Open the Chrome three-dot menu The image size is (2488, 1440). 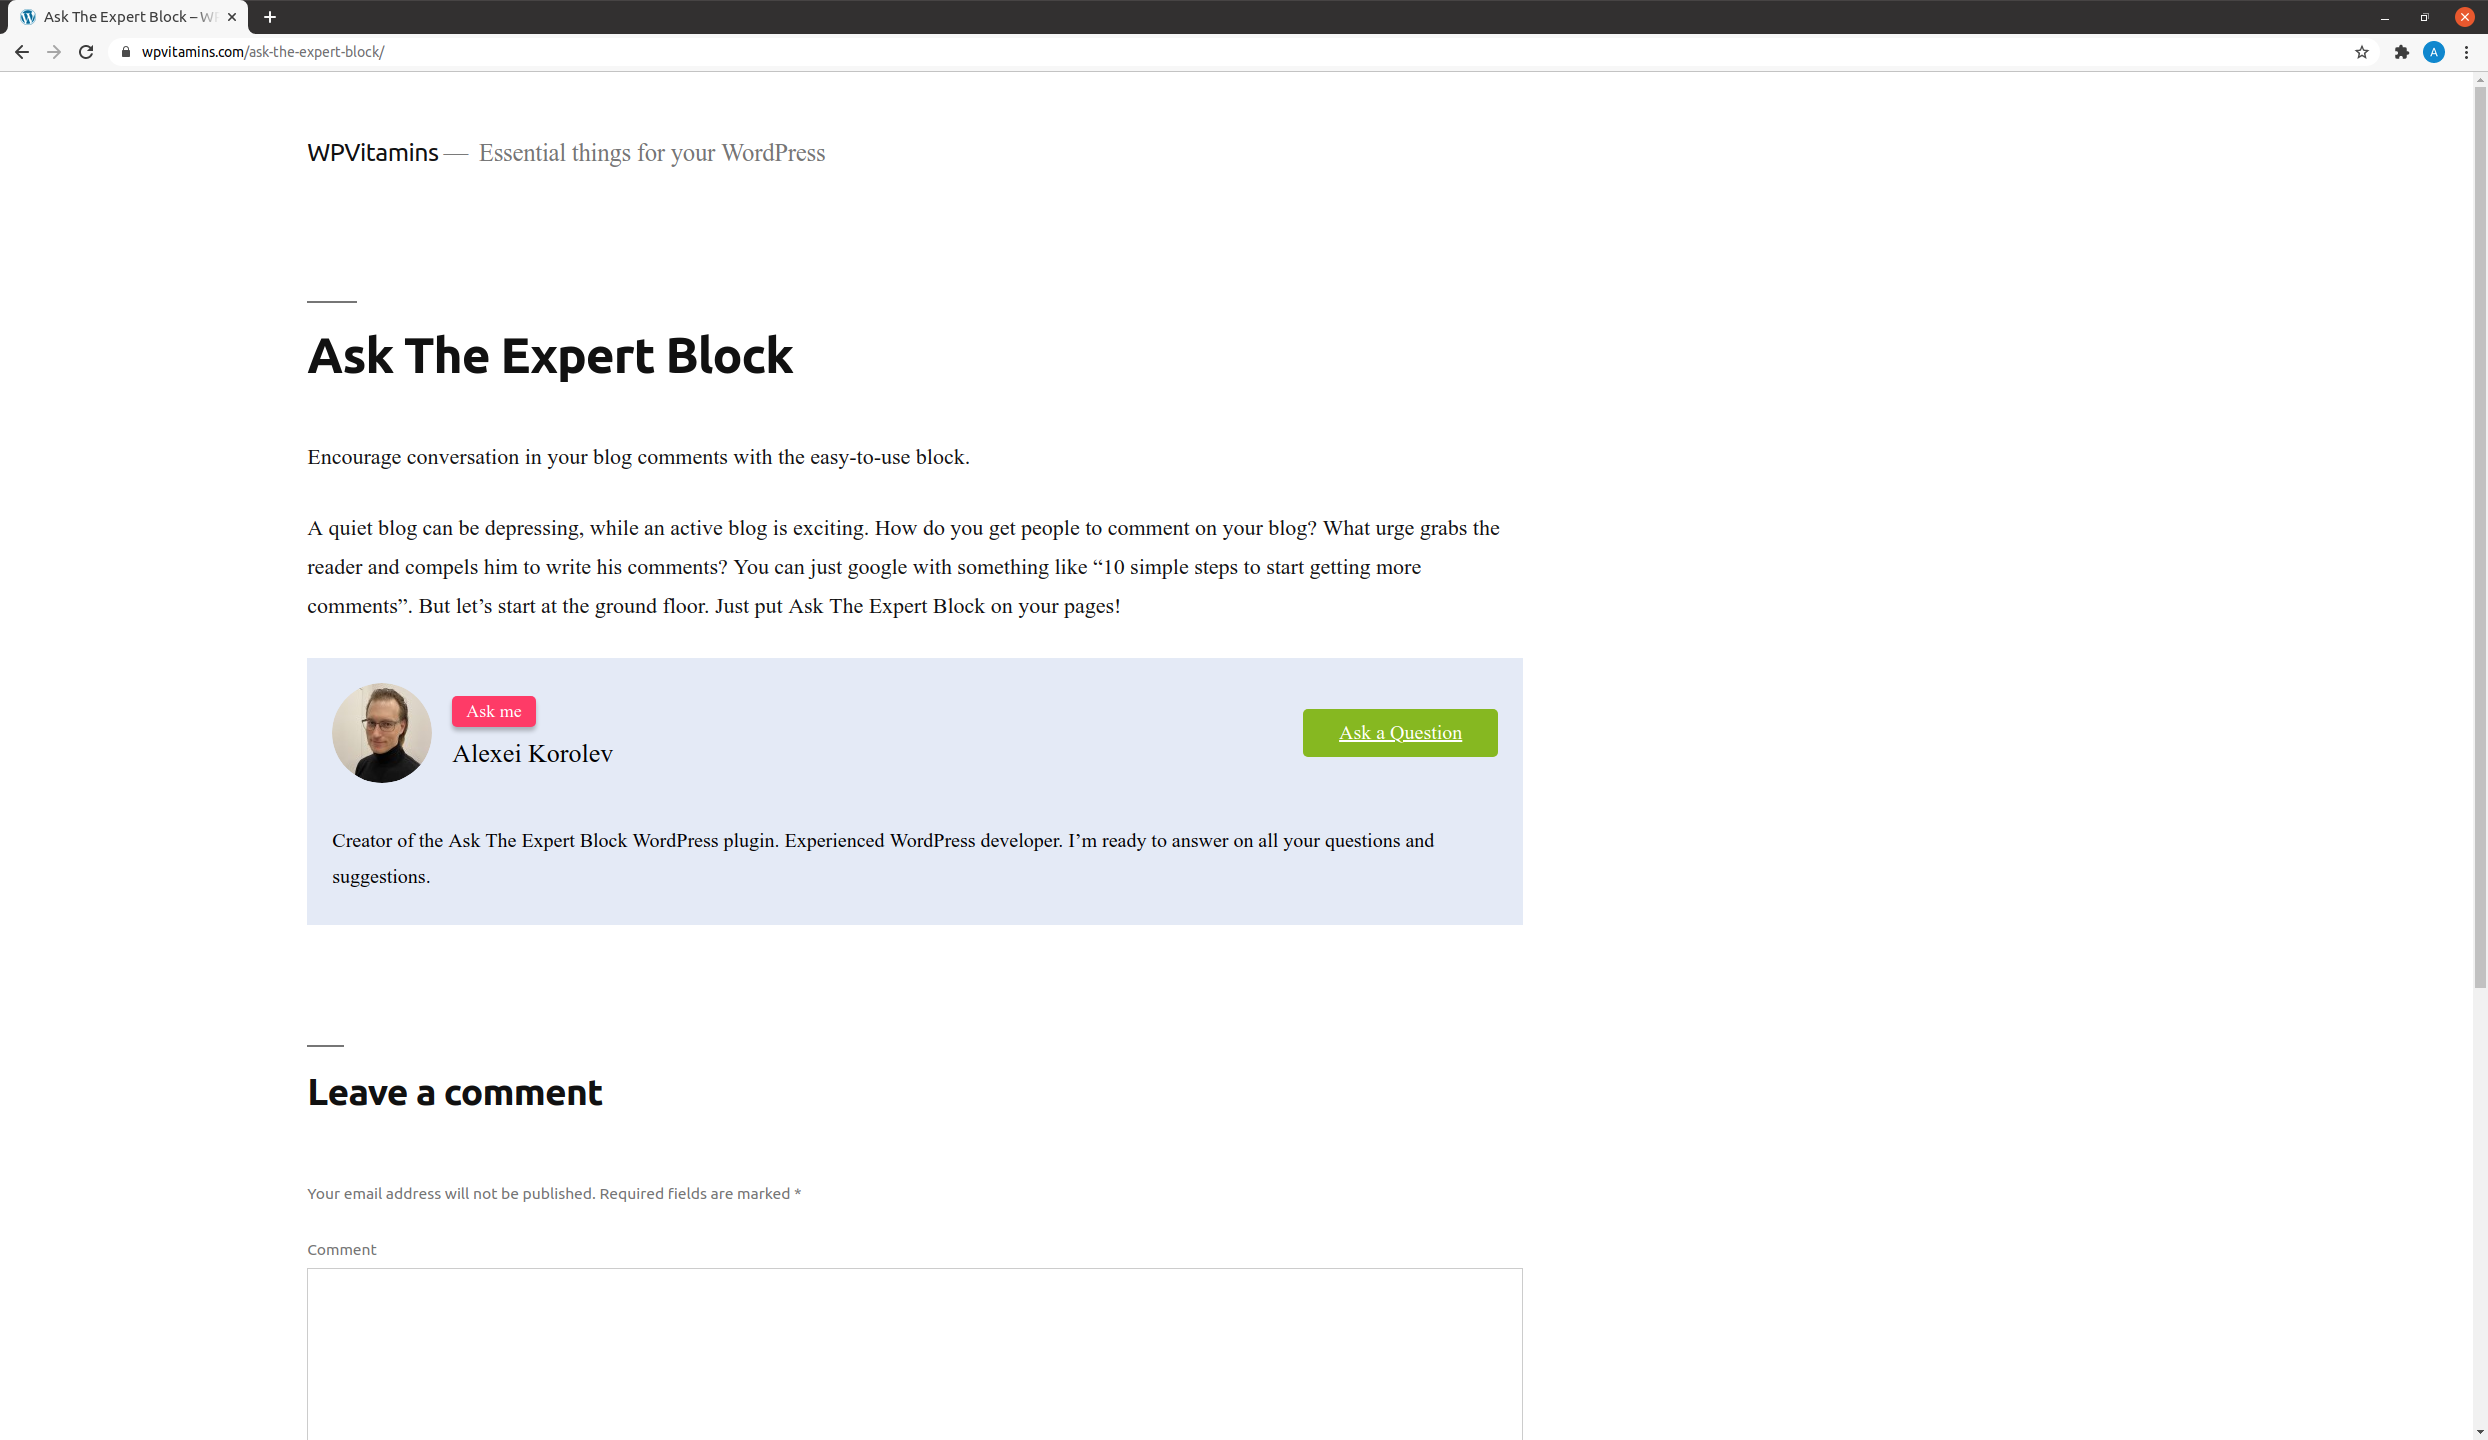coord(2467,52)
